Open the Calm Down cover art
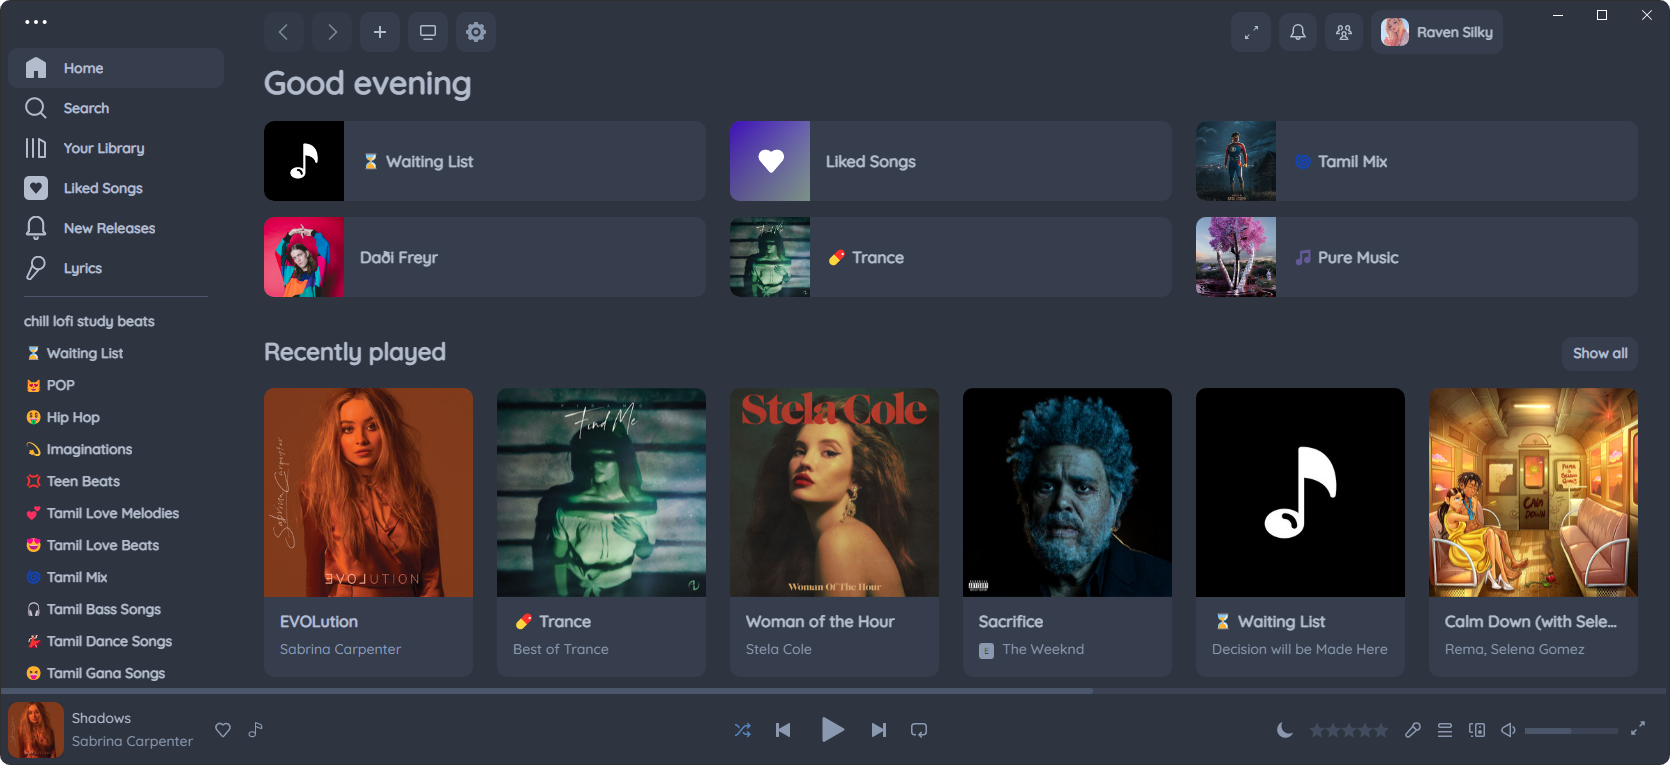 coord(1533,492)
